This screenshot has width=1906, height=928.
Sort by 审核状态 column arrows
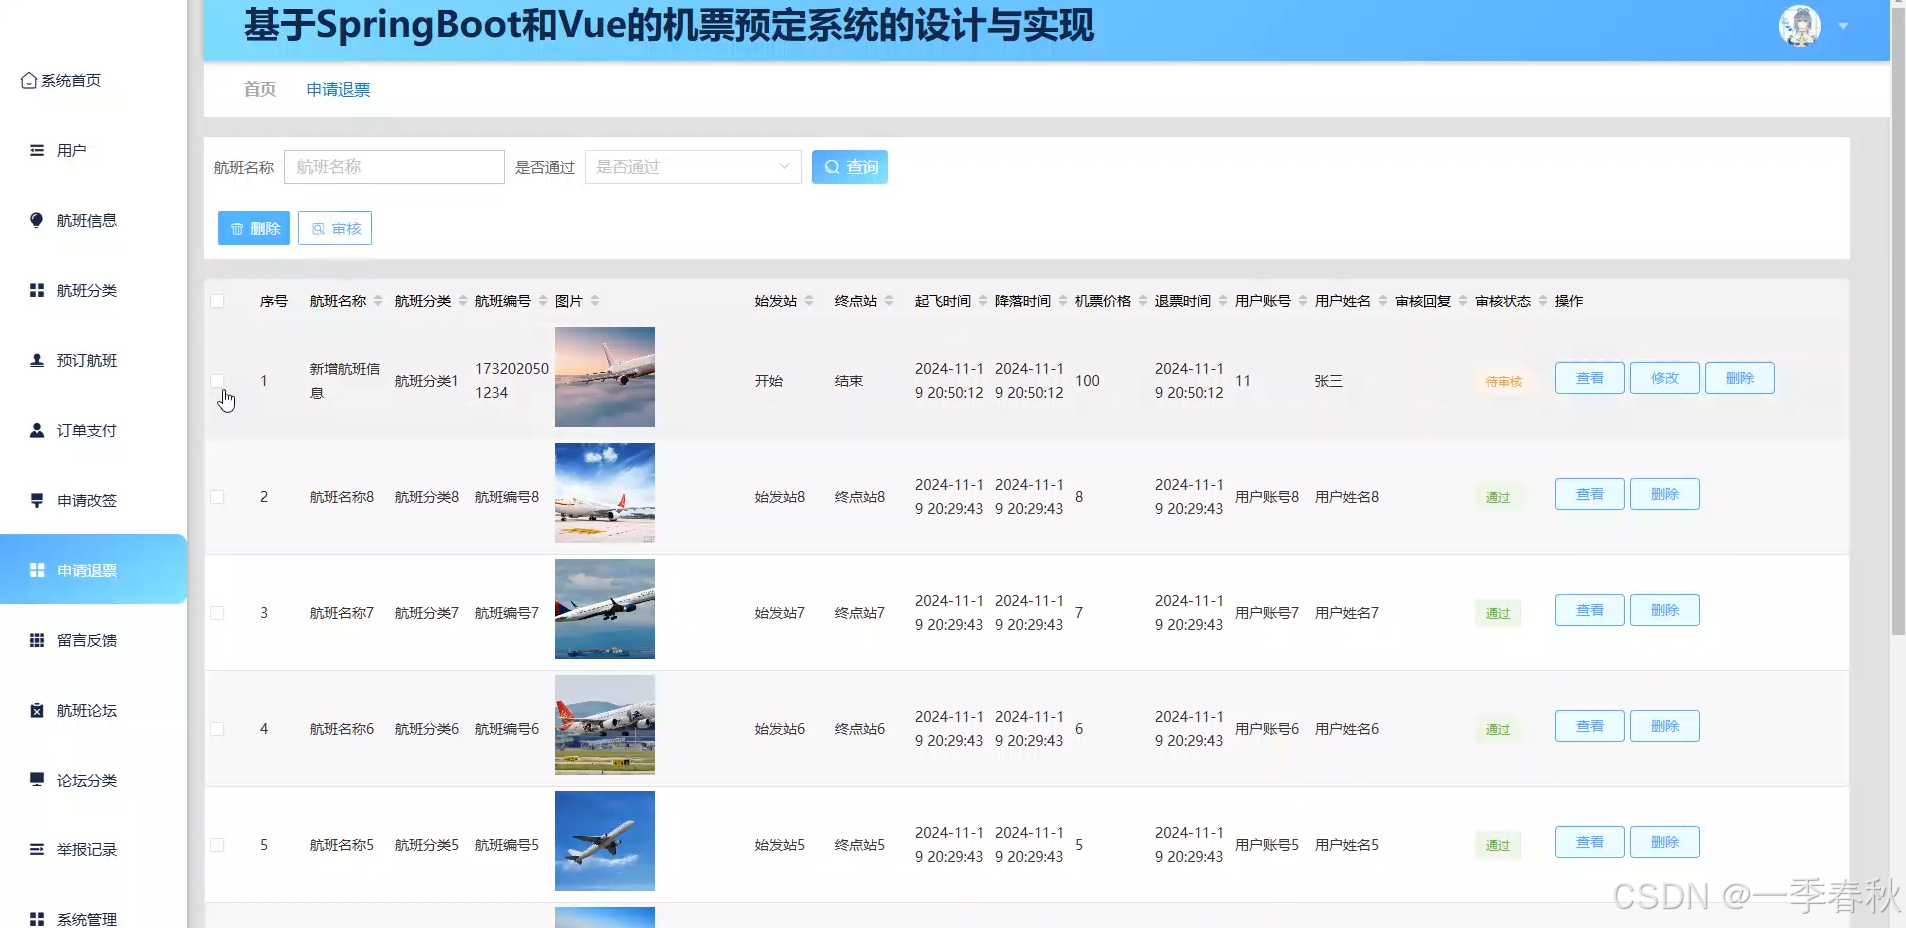pos(1543,301)
